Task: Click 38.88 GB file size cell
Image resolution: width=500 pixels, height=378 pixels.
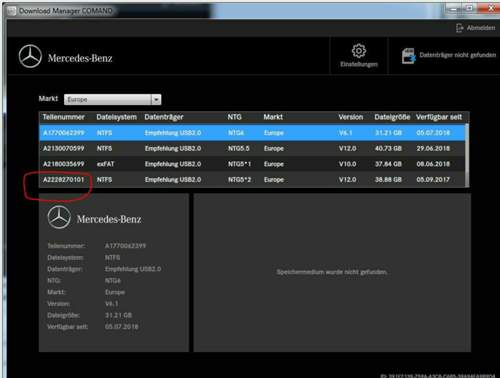Action: tap(388, 180)
